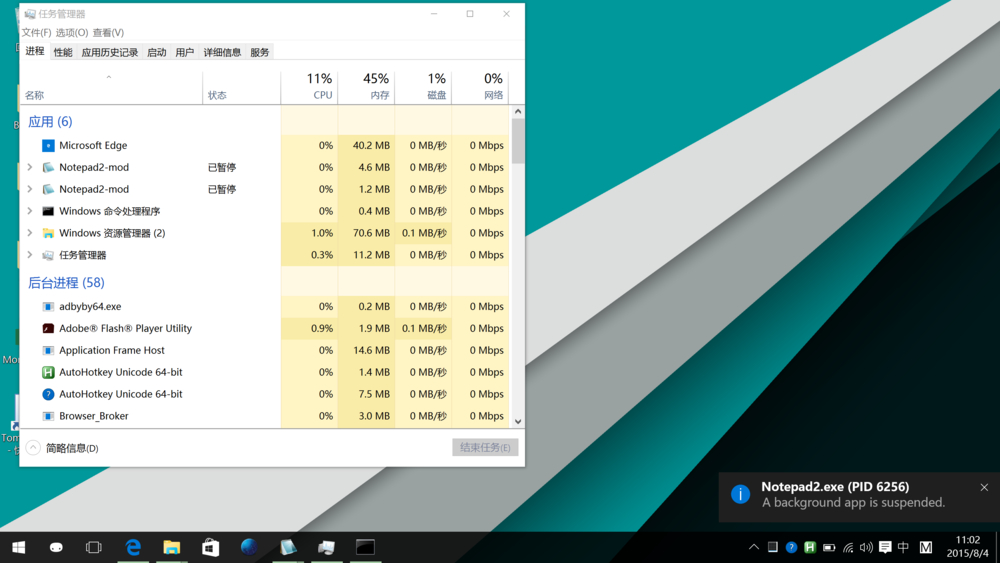Sort by the 状态 column header
This screenshot has height=563, width=1000.
click(x=242, y=87)
